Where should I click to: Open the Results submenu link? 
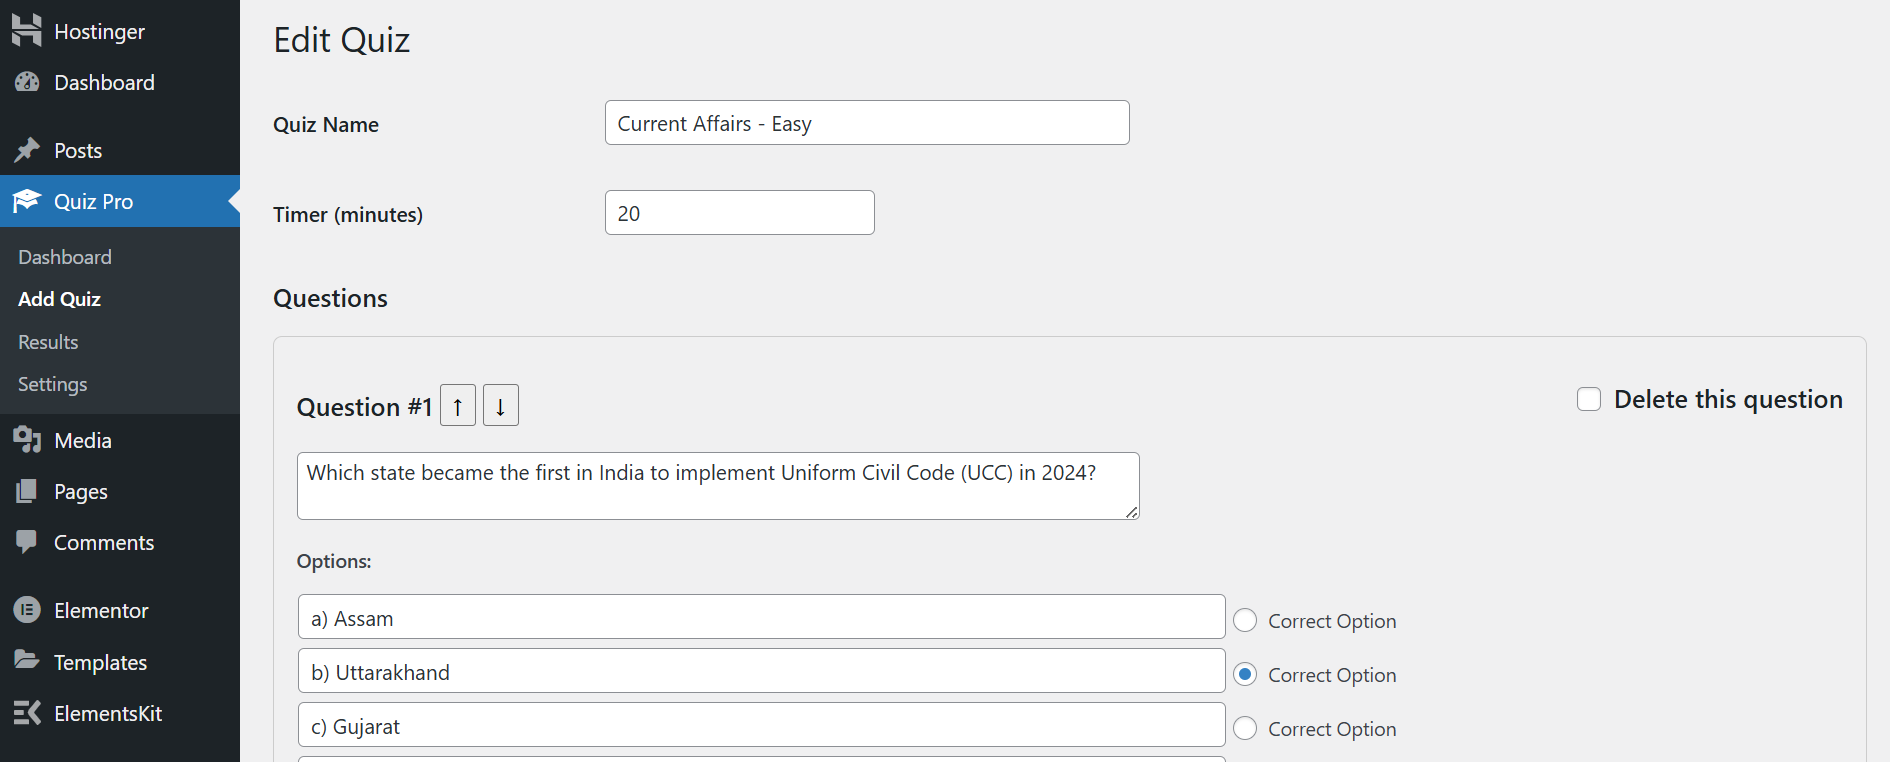point(48,342)
